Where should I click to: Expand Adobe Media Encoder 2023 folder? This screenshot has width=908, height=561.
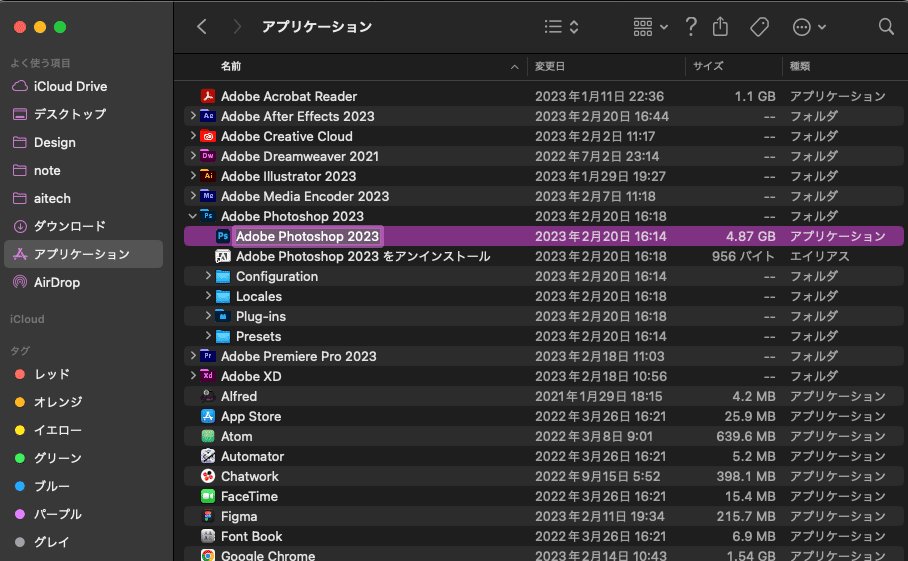point(193,196)
